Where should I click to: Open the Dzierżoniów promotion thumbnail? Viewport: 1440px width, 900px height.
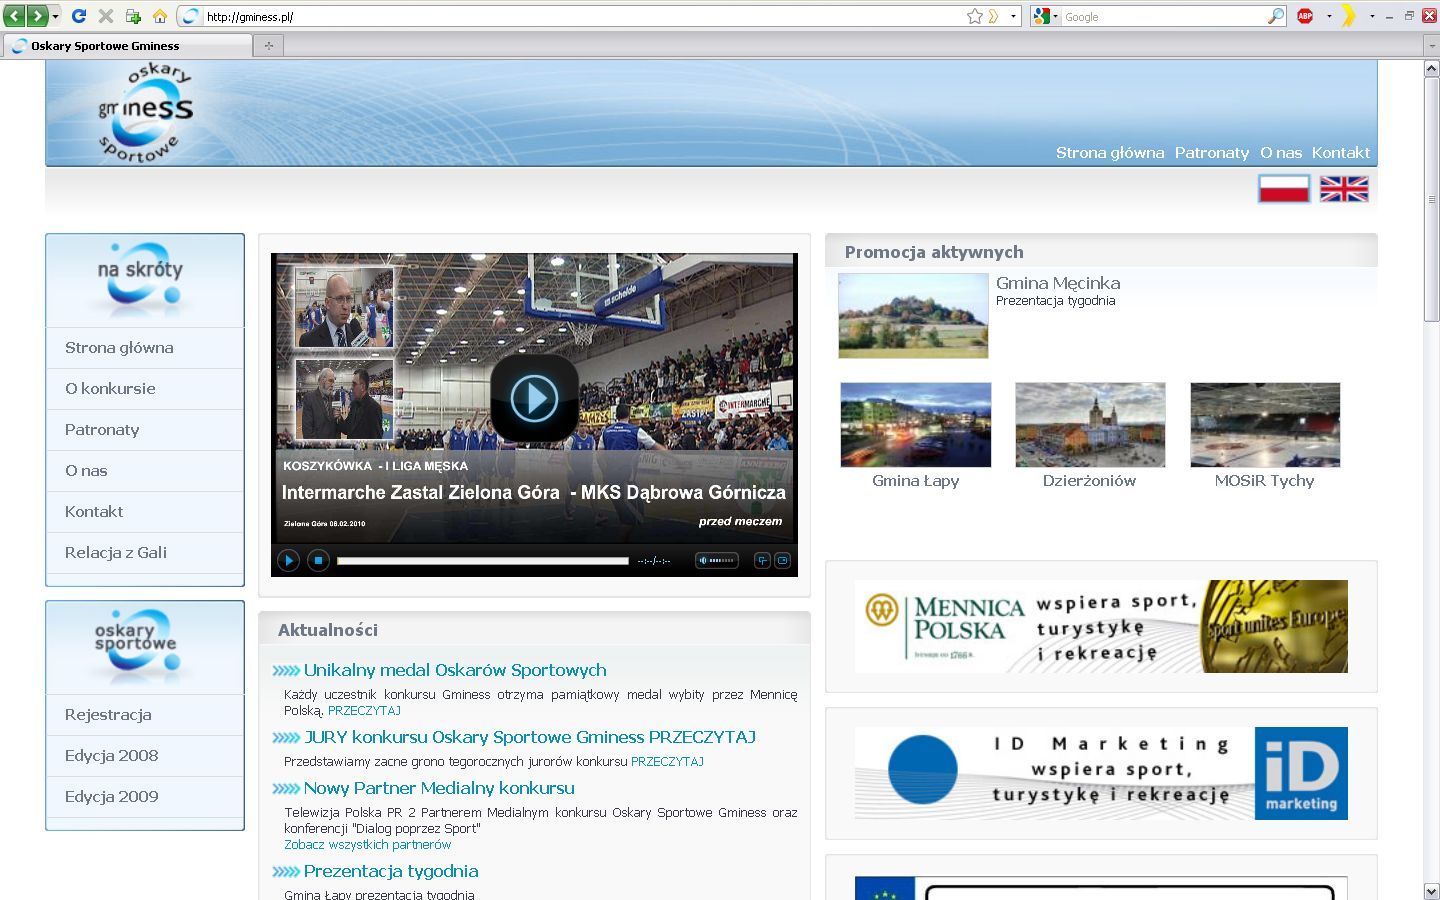tap(1090, 425)
